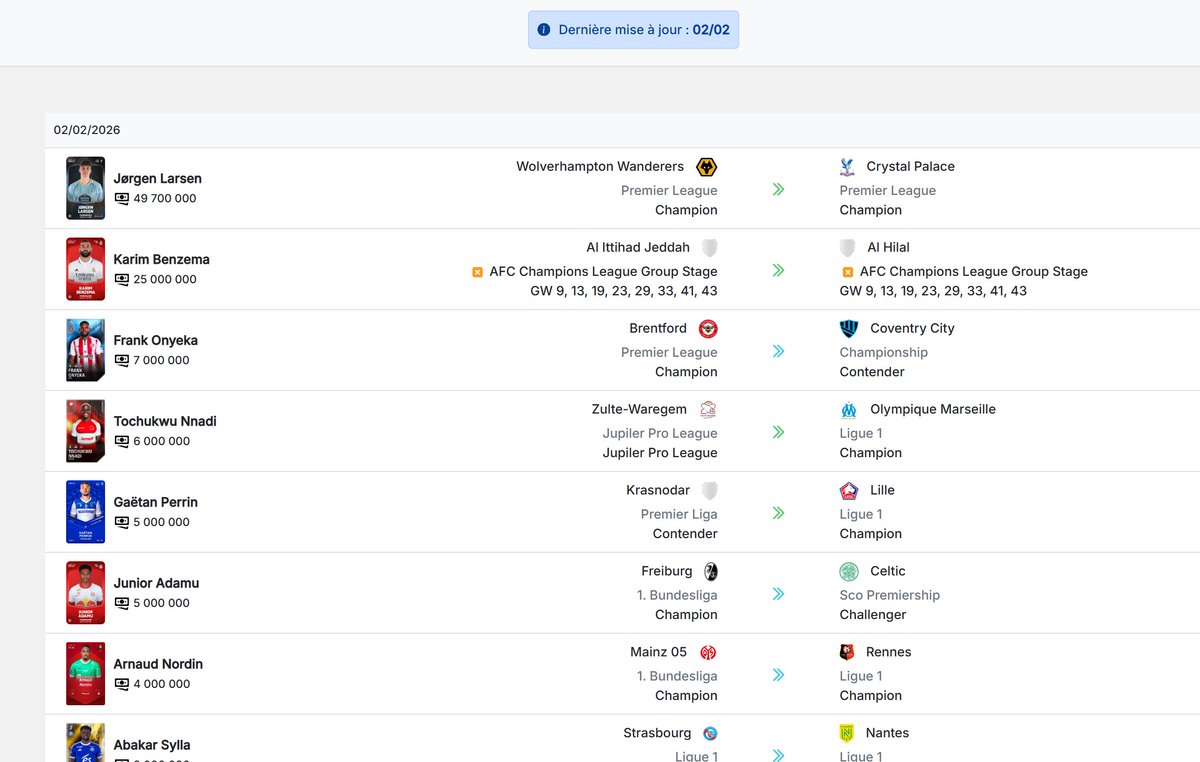Click the Championship league label under Coventry City
Image resolution: width=1200 pixels, height=762 pixels.
(x=884, y=353)
